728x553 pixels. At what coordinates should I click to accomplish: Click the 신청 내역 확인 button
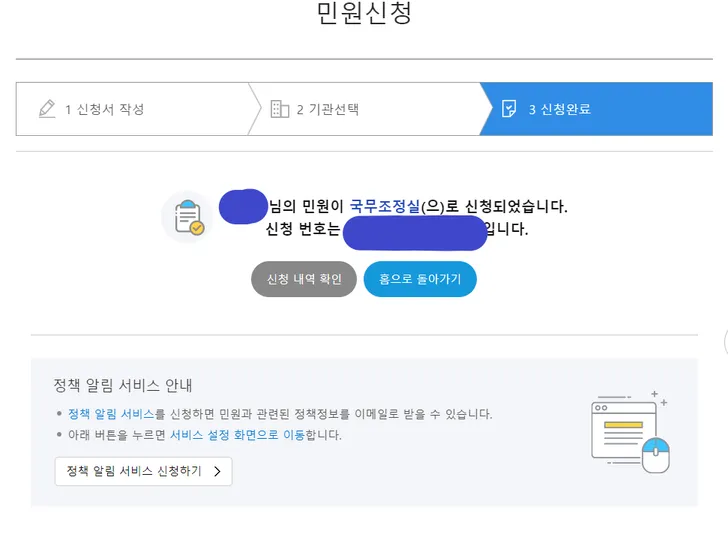point(304,279)
